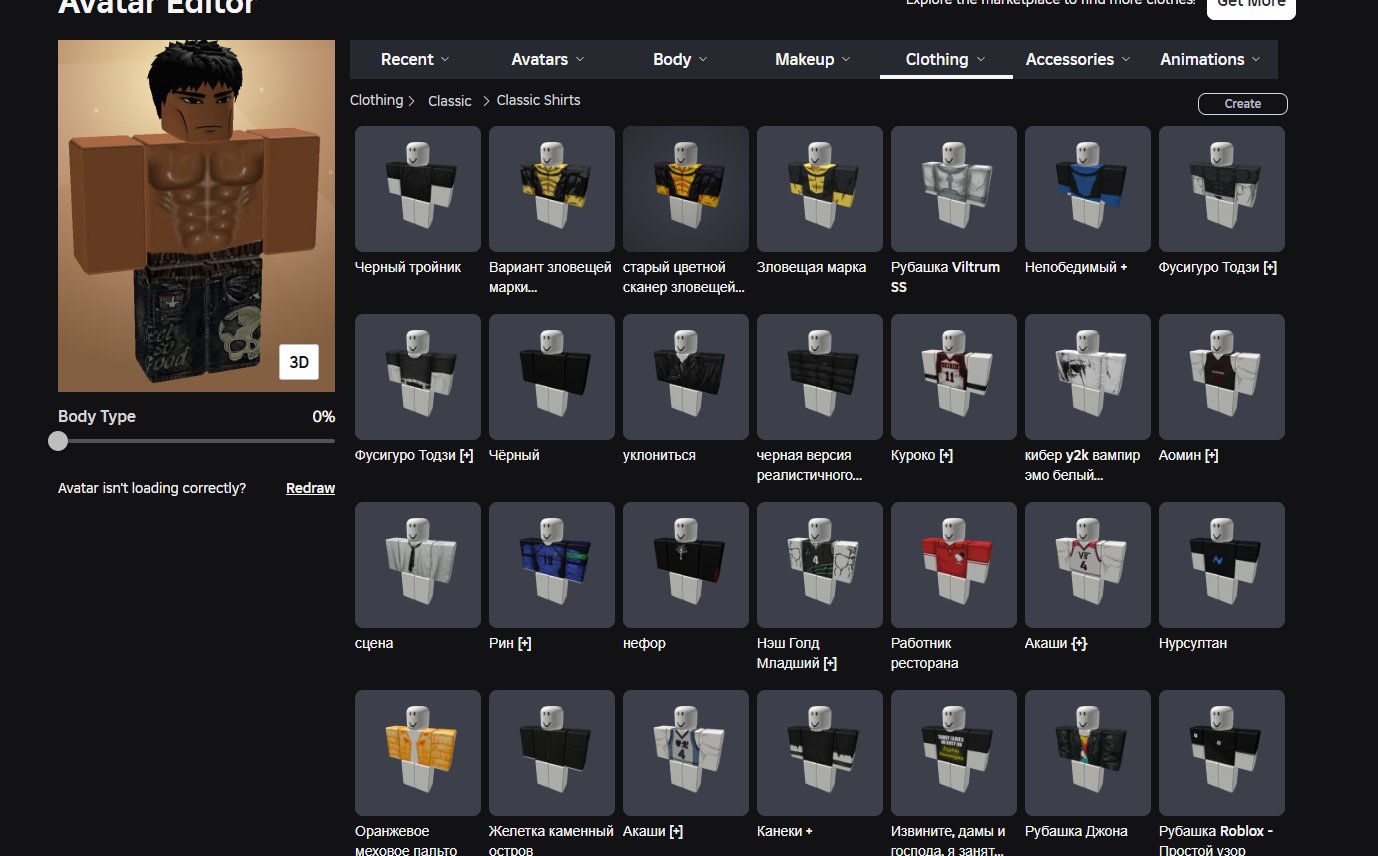Choose the Зловещая марка shirt thumbnail
1378x856 pixels.
point(820,189)
